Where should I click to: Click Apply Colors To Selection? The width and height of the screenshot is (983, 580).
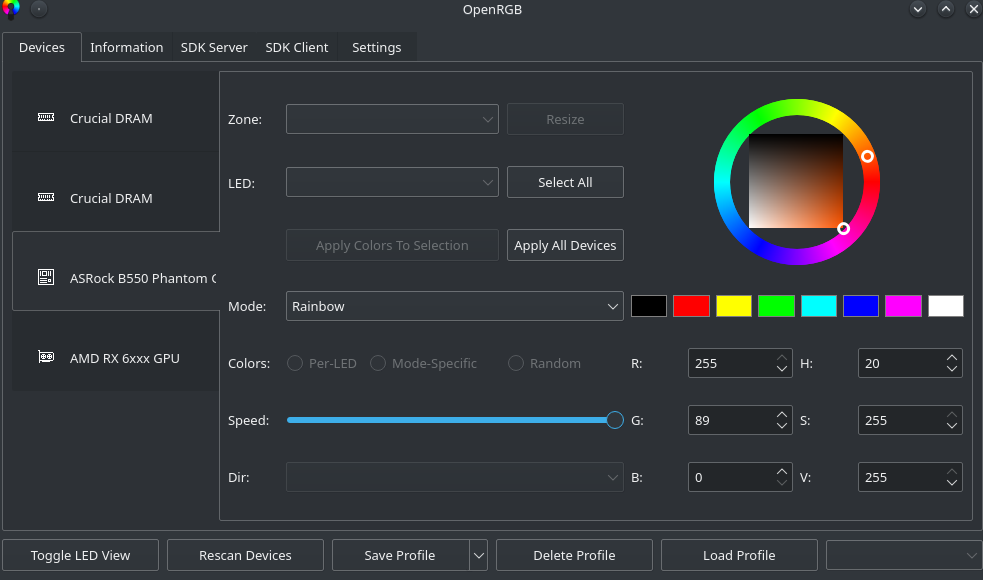392,245
